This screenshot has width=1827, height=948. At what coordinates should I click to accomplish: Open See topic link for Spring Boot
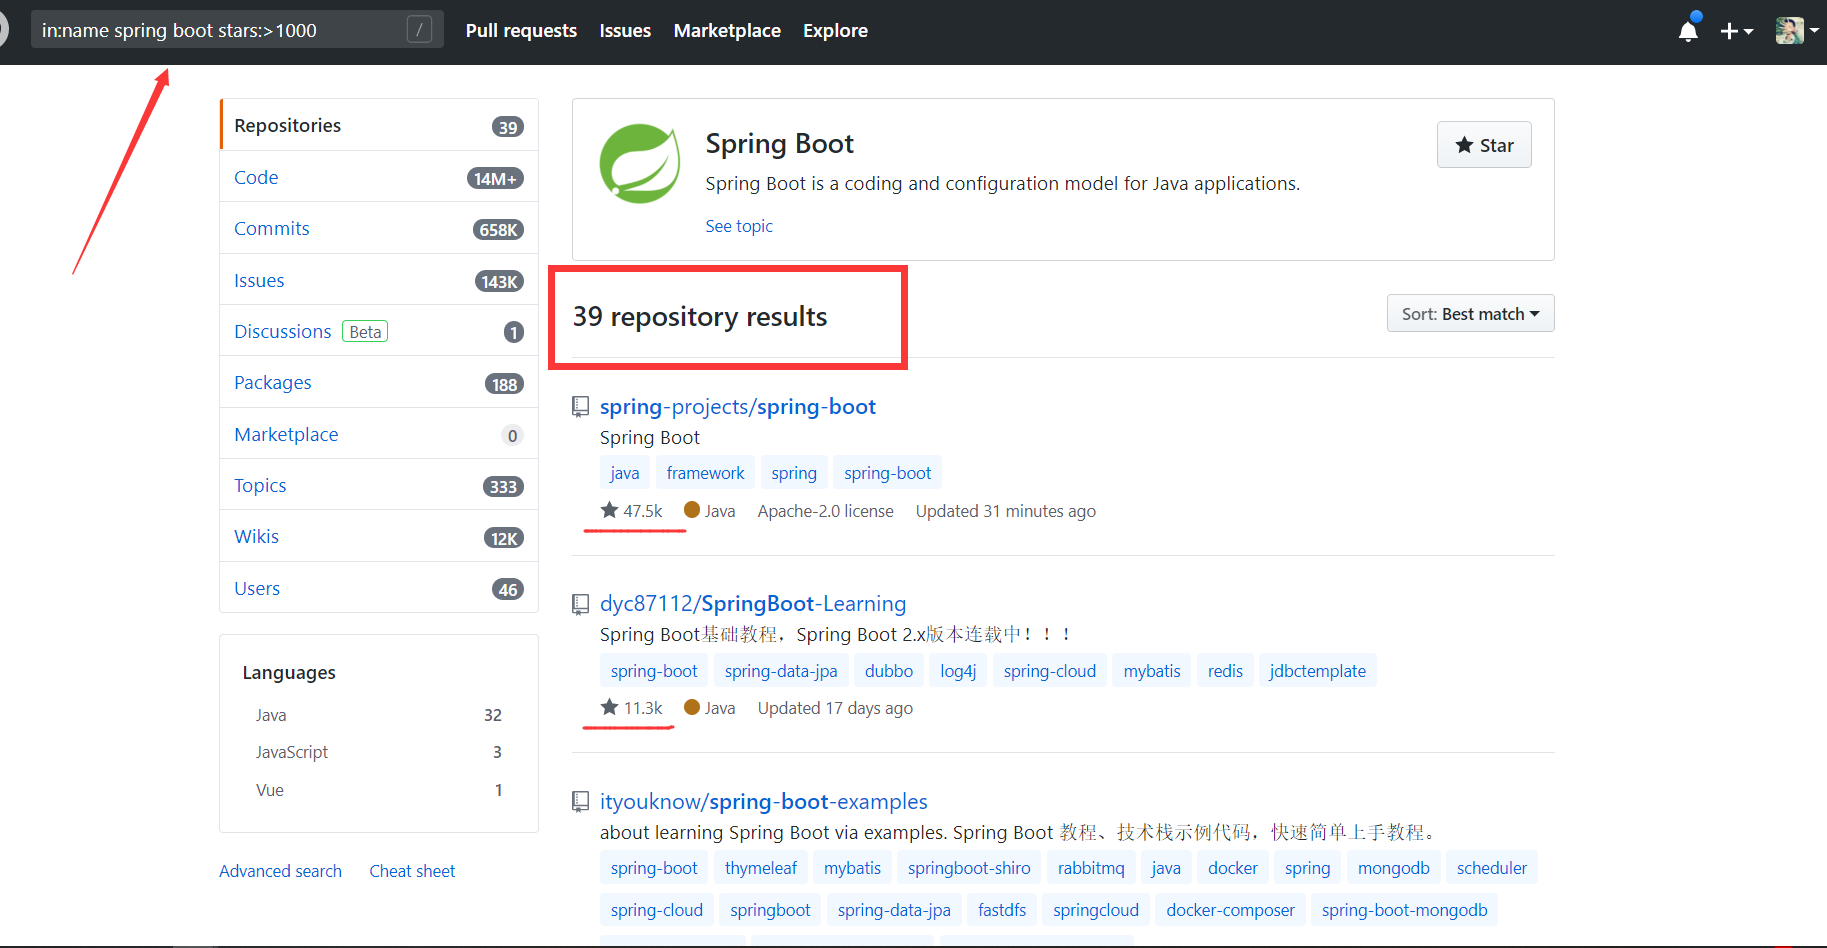[x=739, y=226]
